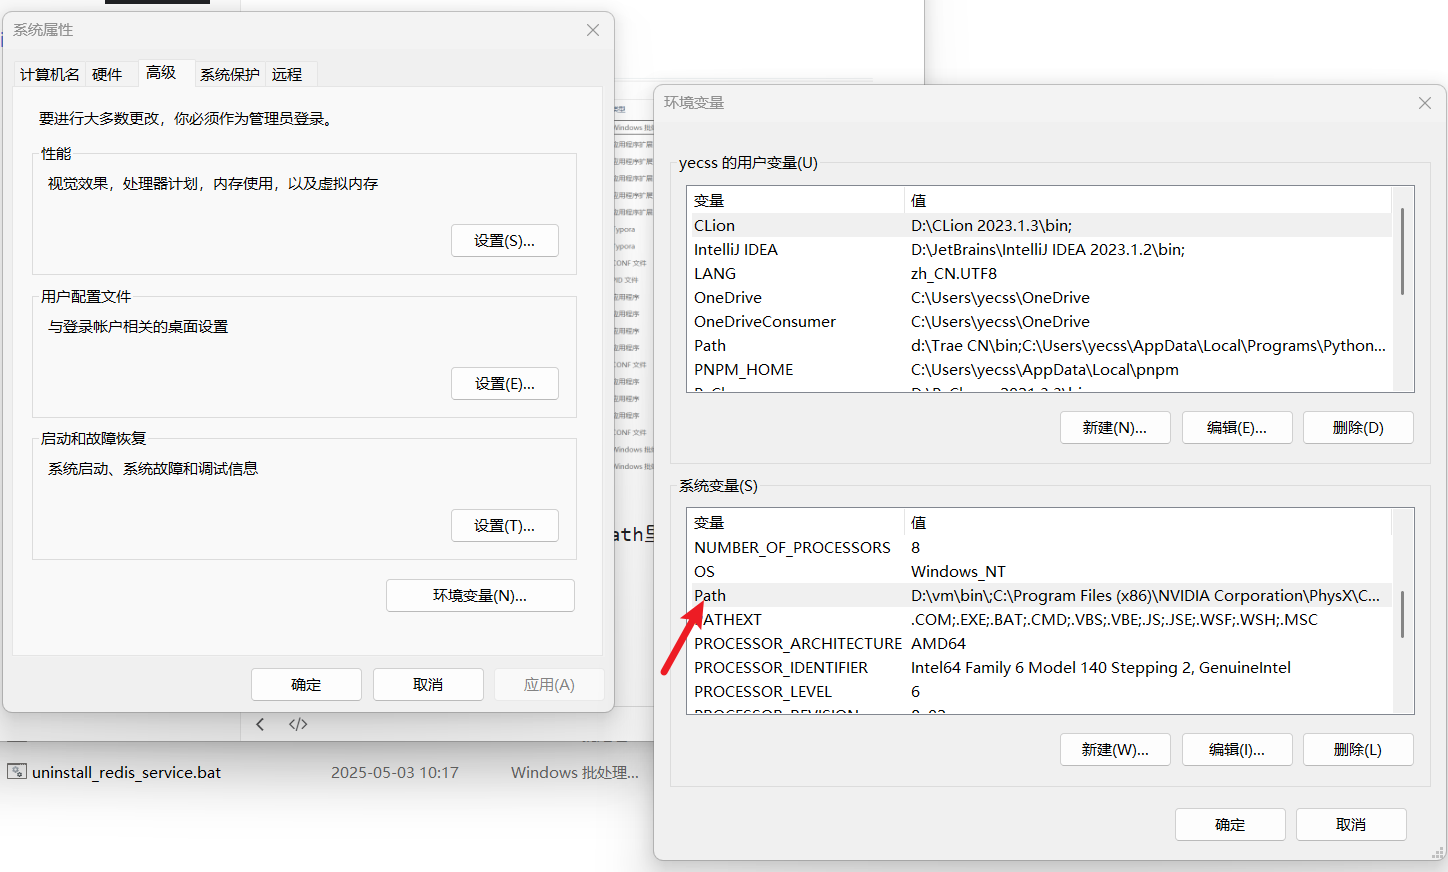
Task: Sort user variables by 值 column header
Action: (1148, 200)
